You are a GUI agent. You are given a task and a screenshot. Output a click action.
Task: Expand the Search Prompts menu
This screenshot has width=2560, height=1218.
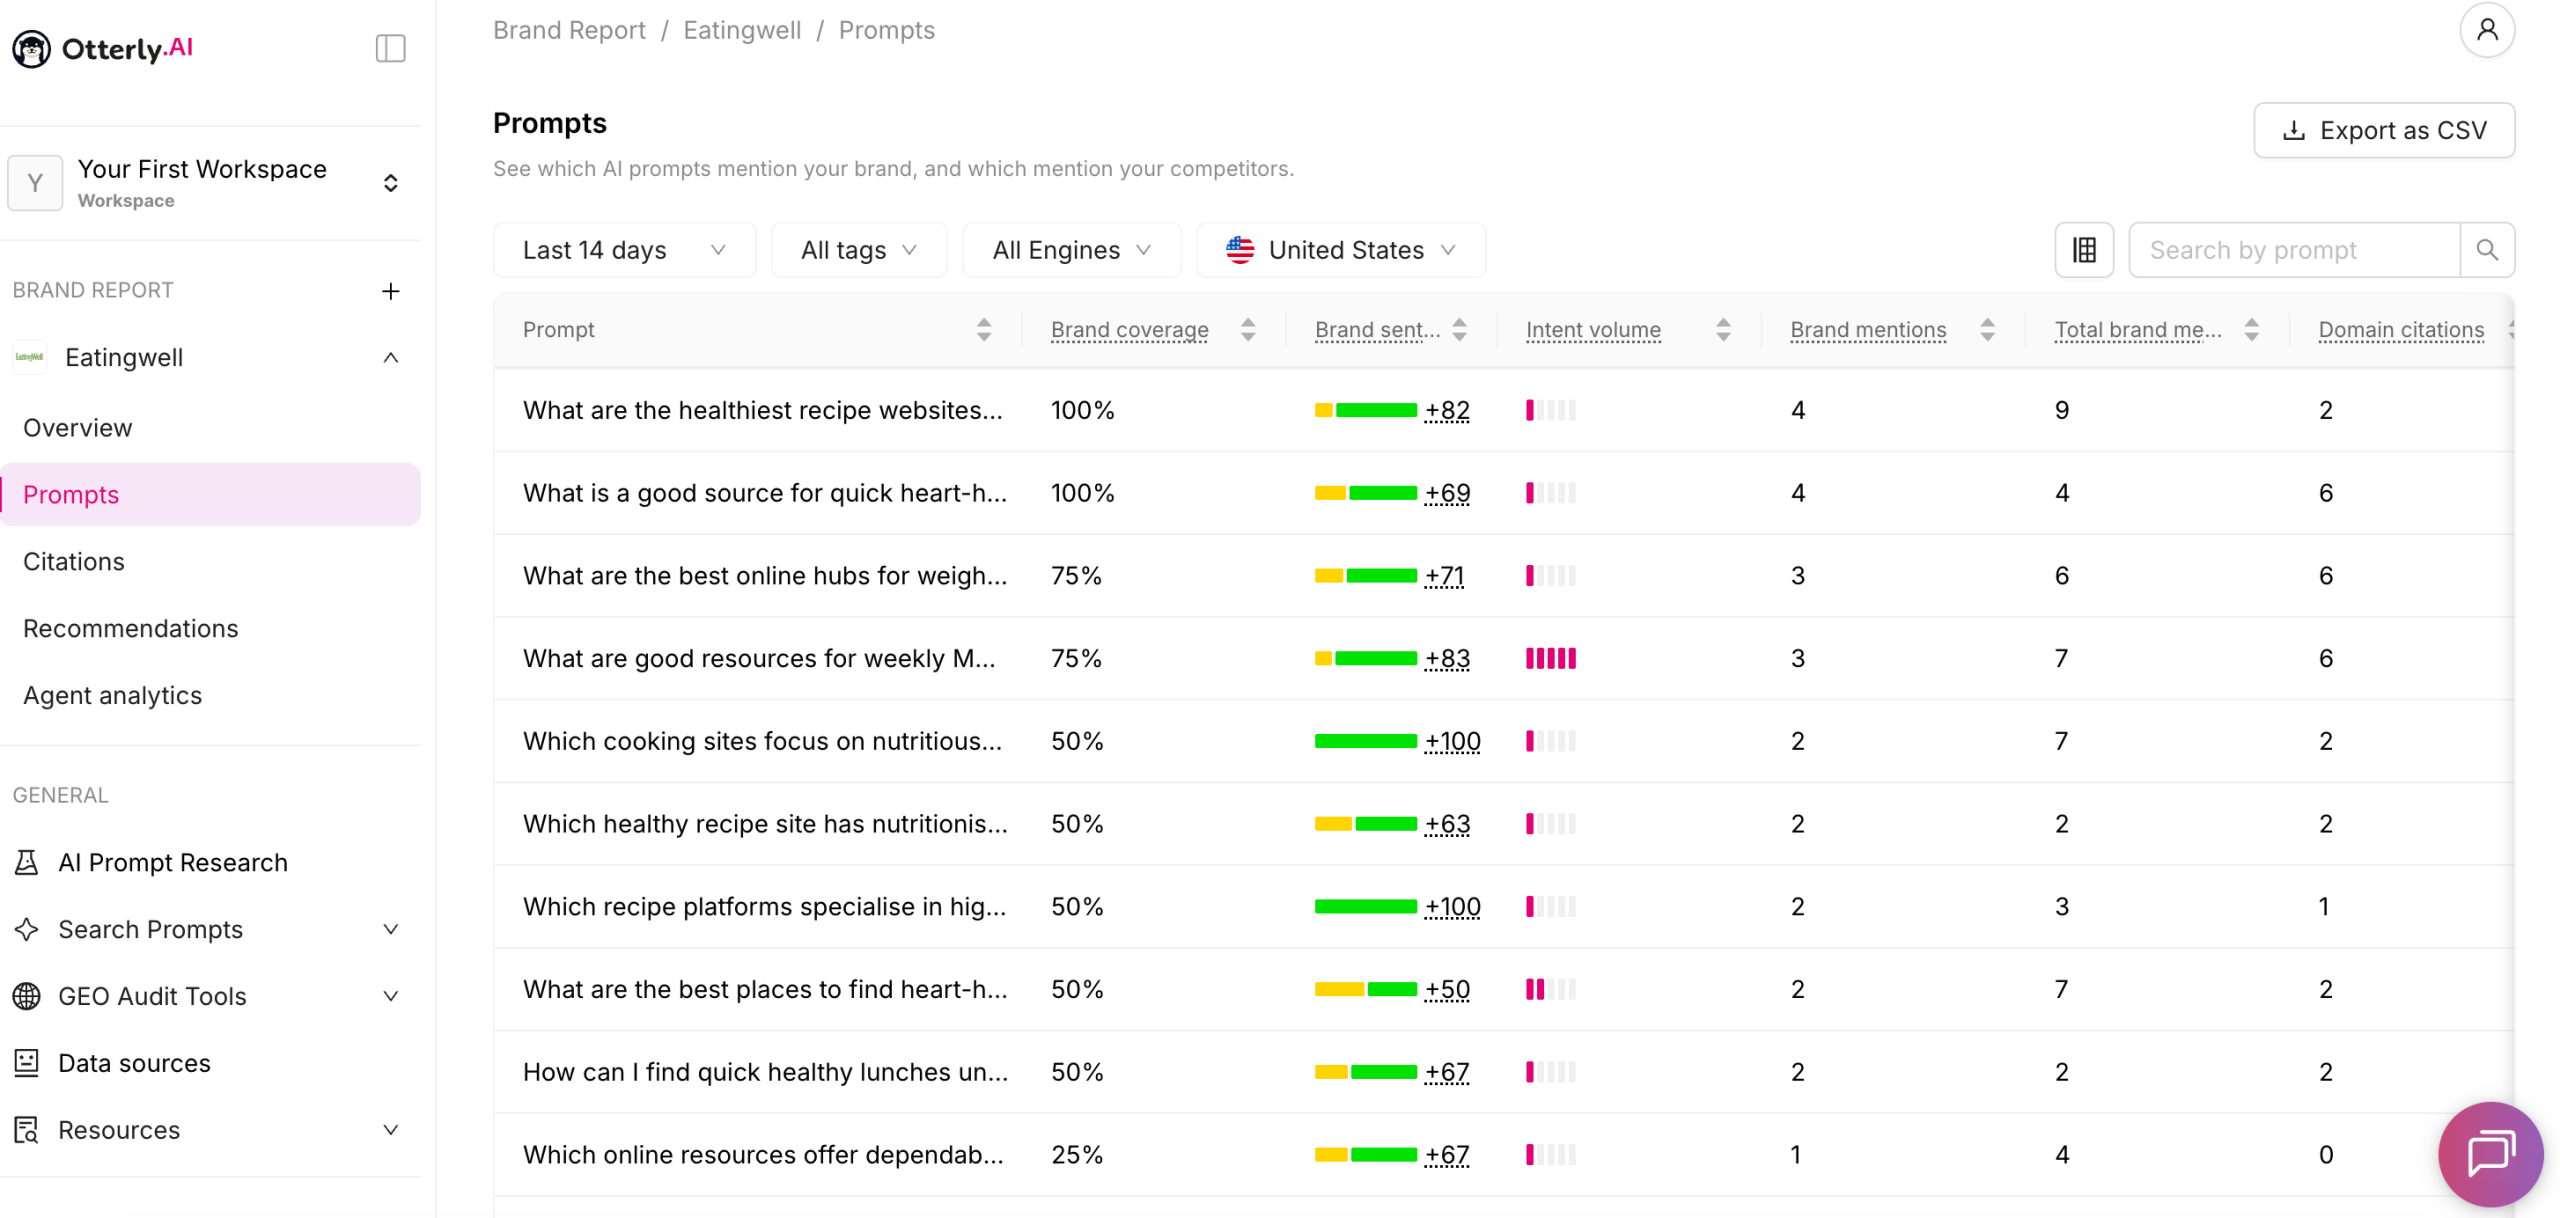[x=391, y=929]
